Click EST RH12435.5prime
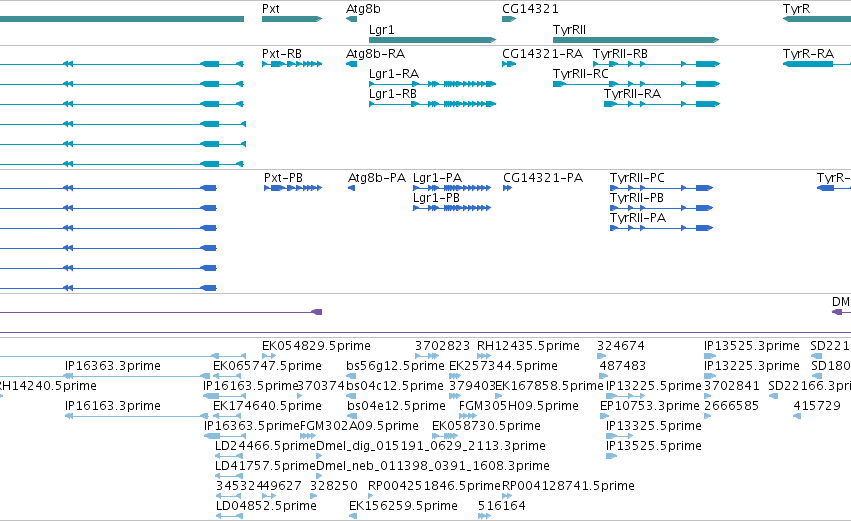 pyautogui.click(x=528, y=346)
